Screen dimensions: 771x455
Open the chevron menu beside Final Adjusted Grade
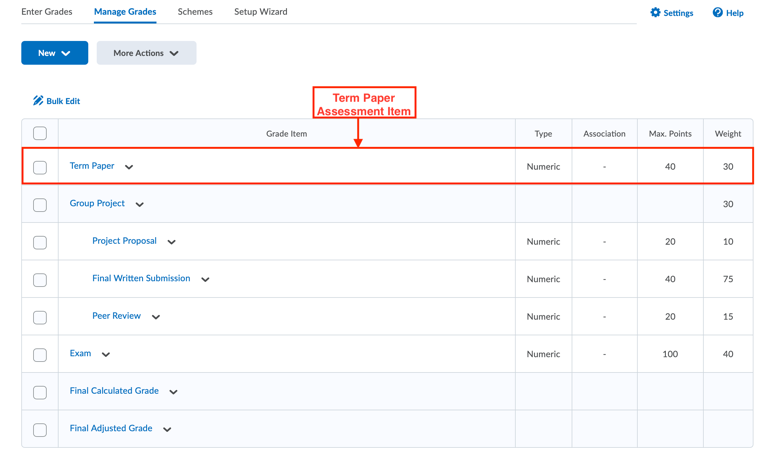point(167,429)
